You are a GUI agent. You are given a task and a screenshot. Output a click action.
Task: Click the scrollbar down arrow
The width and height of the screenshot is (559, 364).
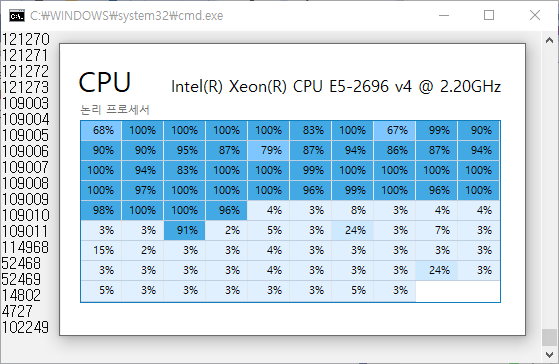[x=549, y=354]
